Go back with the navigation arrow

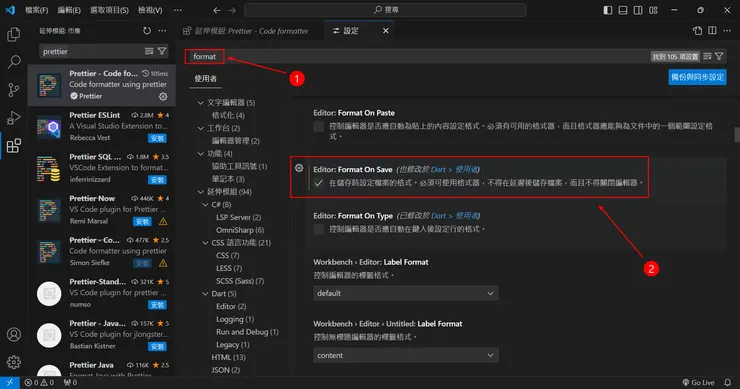(217, 10)
